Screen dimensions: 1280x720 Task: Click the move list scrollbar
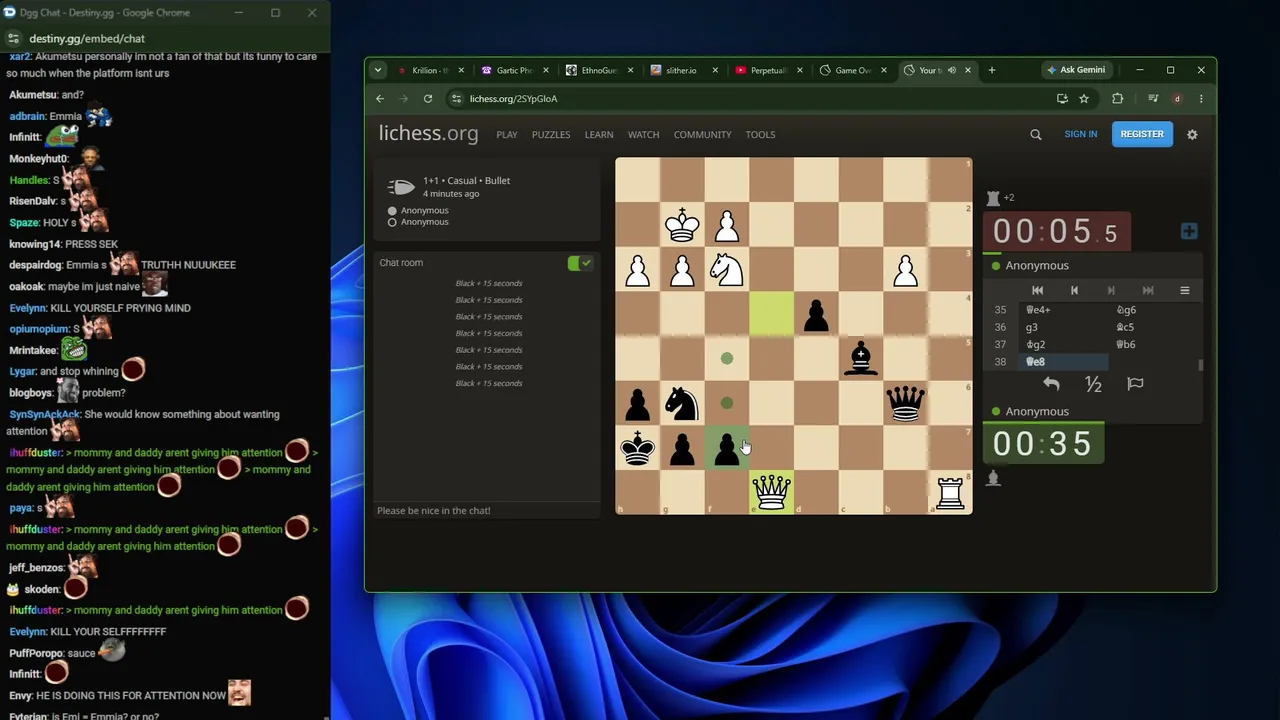pyautogui.click(x=1199, y=364)
